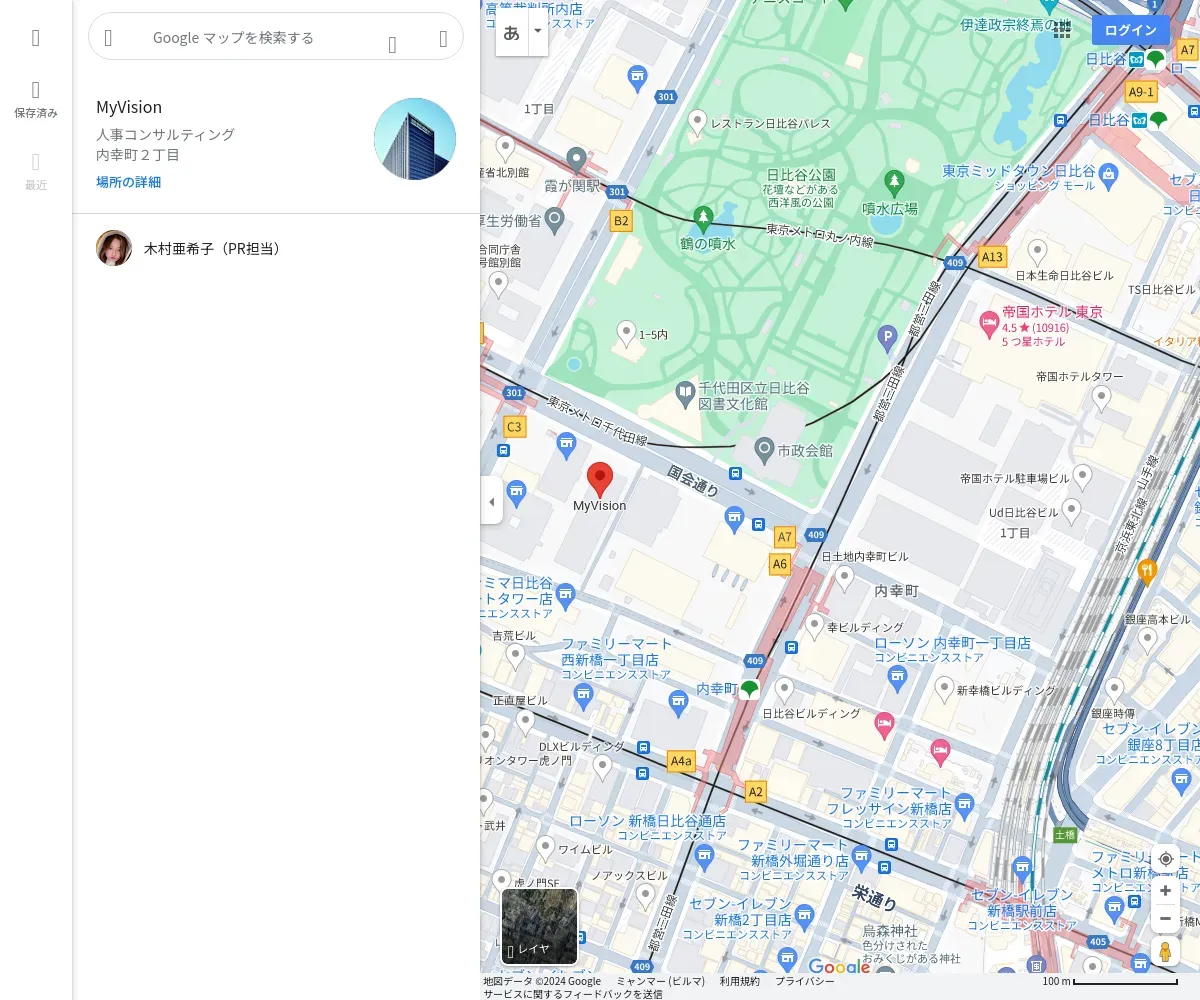Click the MyVision place title text
This screenshot has width=1200, height=1000.
tap(129, 107)
